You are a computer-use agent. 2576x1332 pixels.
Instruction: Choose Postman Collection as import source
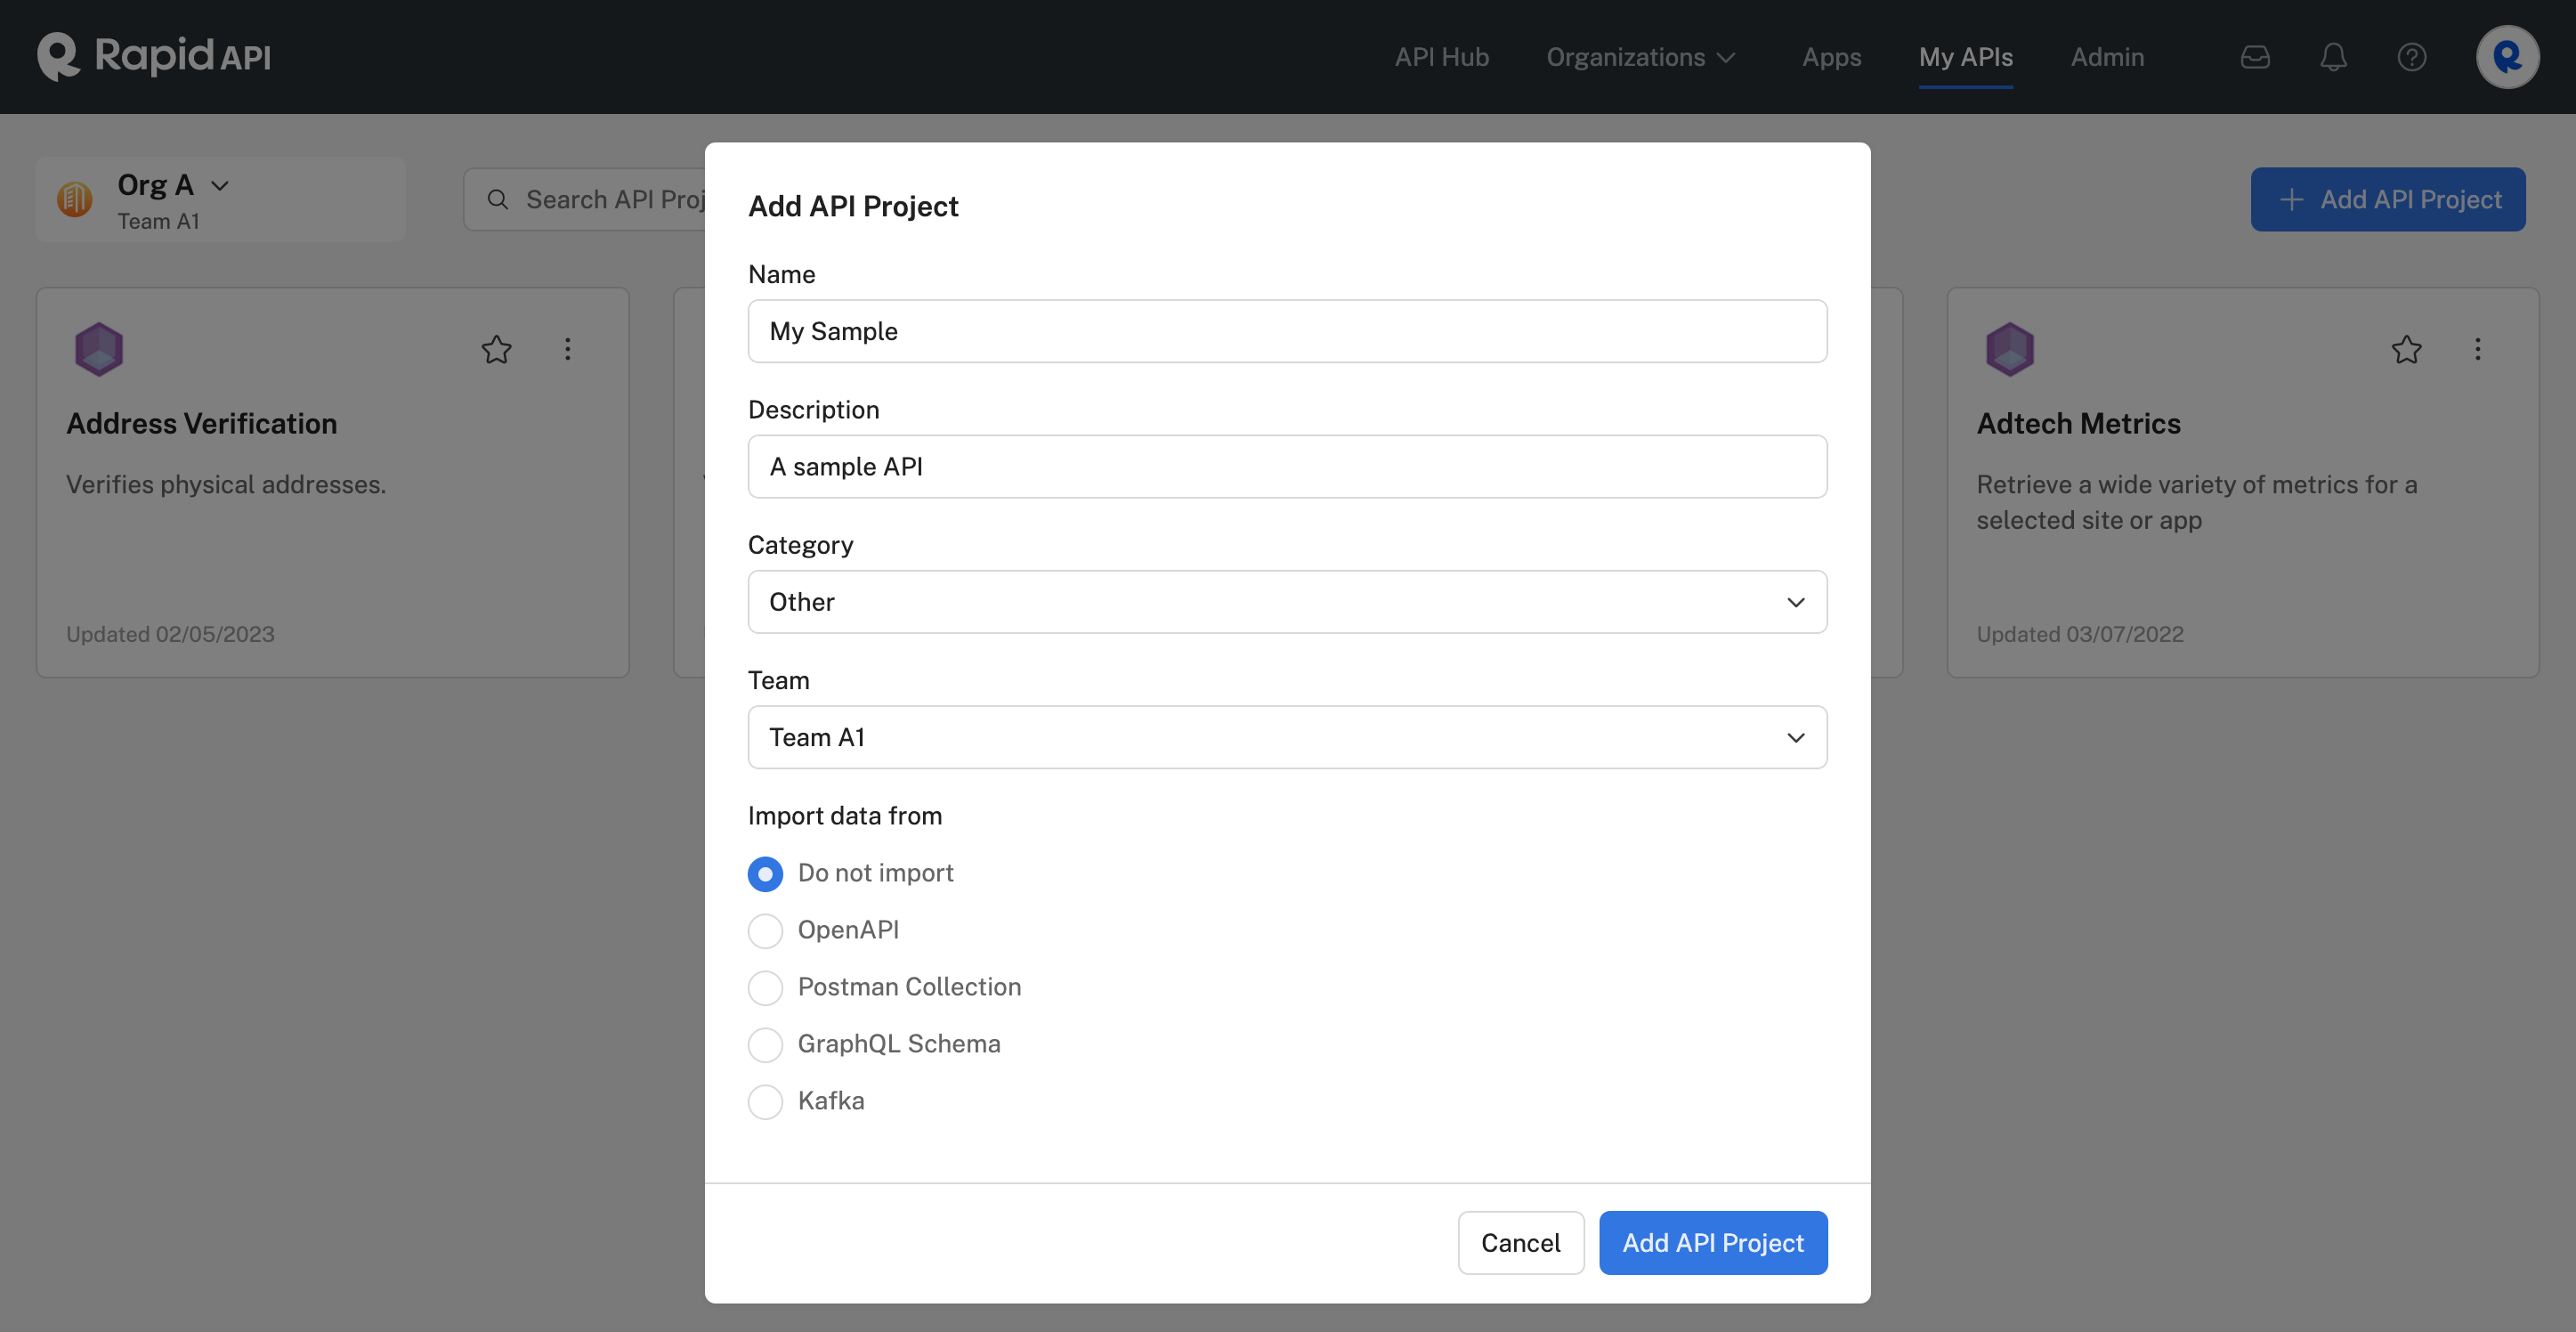(765, 988)
